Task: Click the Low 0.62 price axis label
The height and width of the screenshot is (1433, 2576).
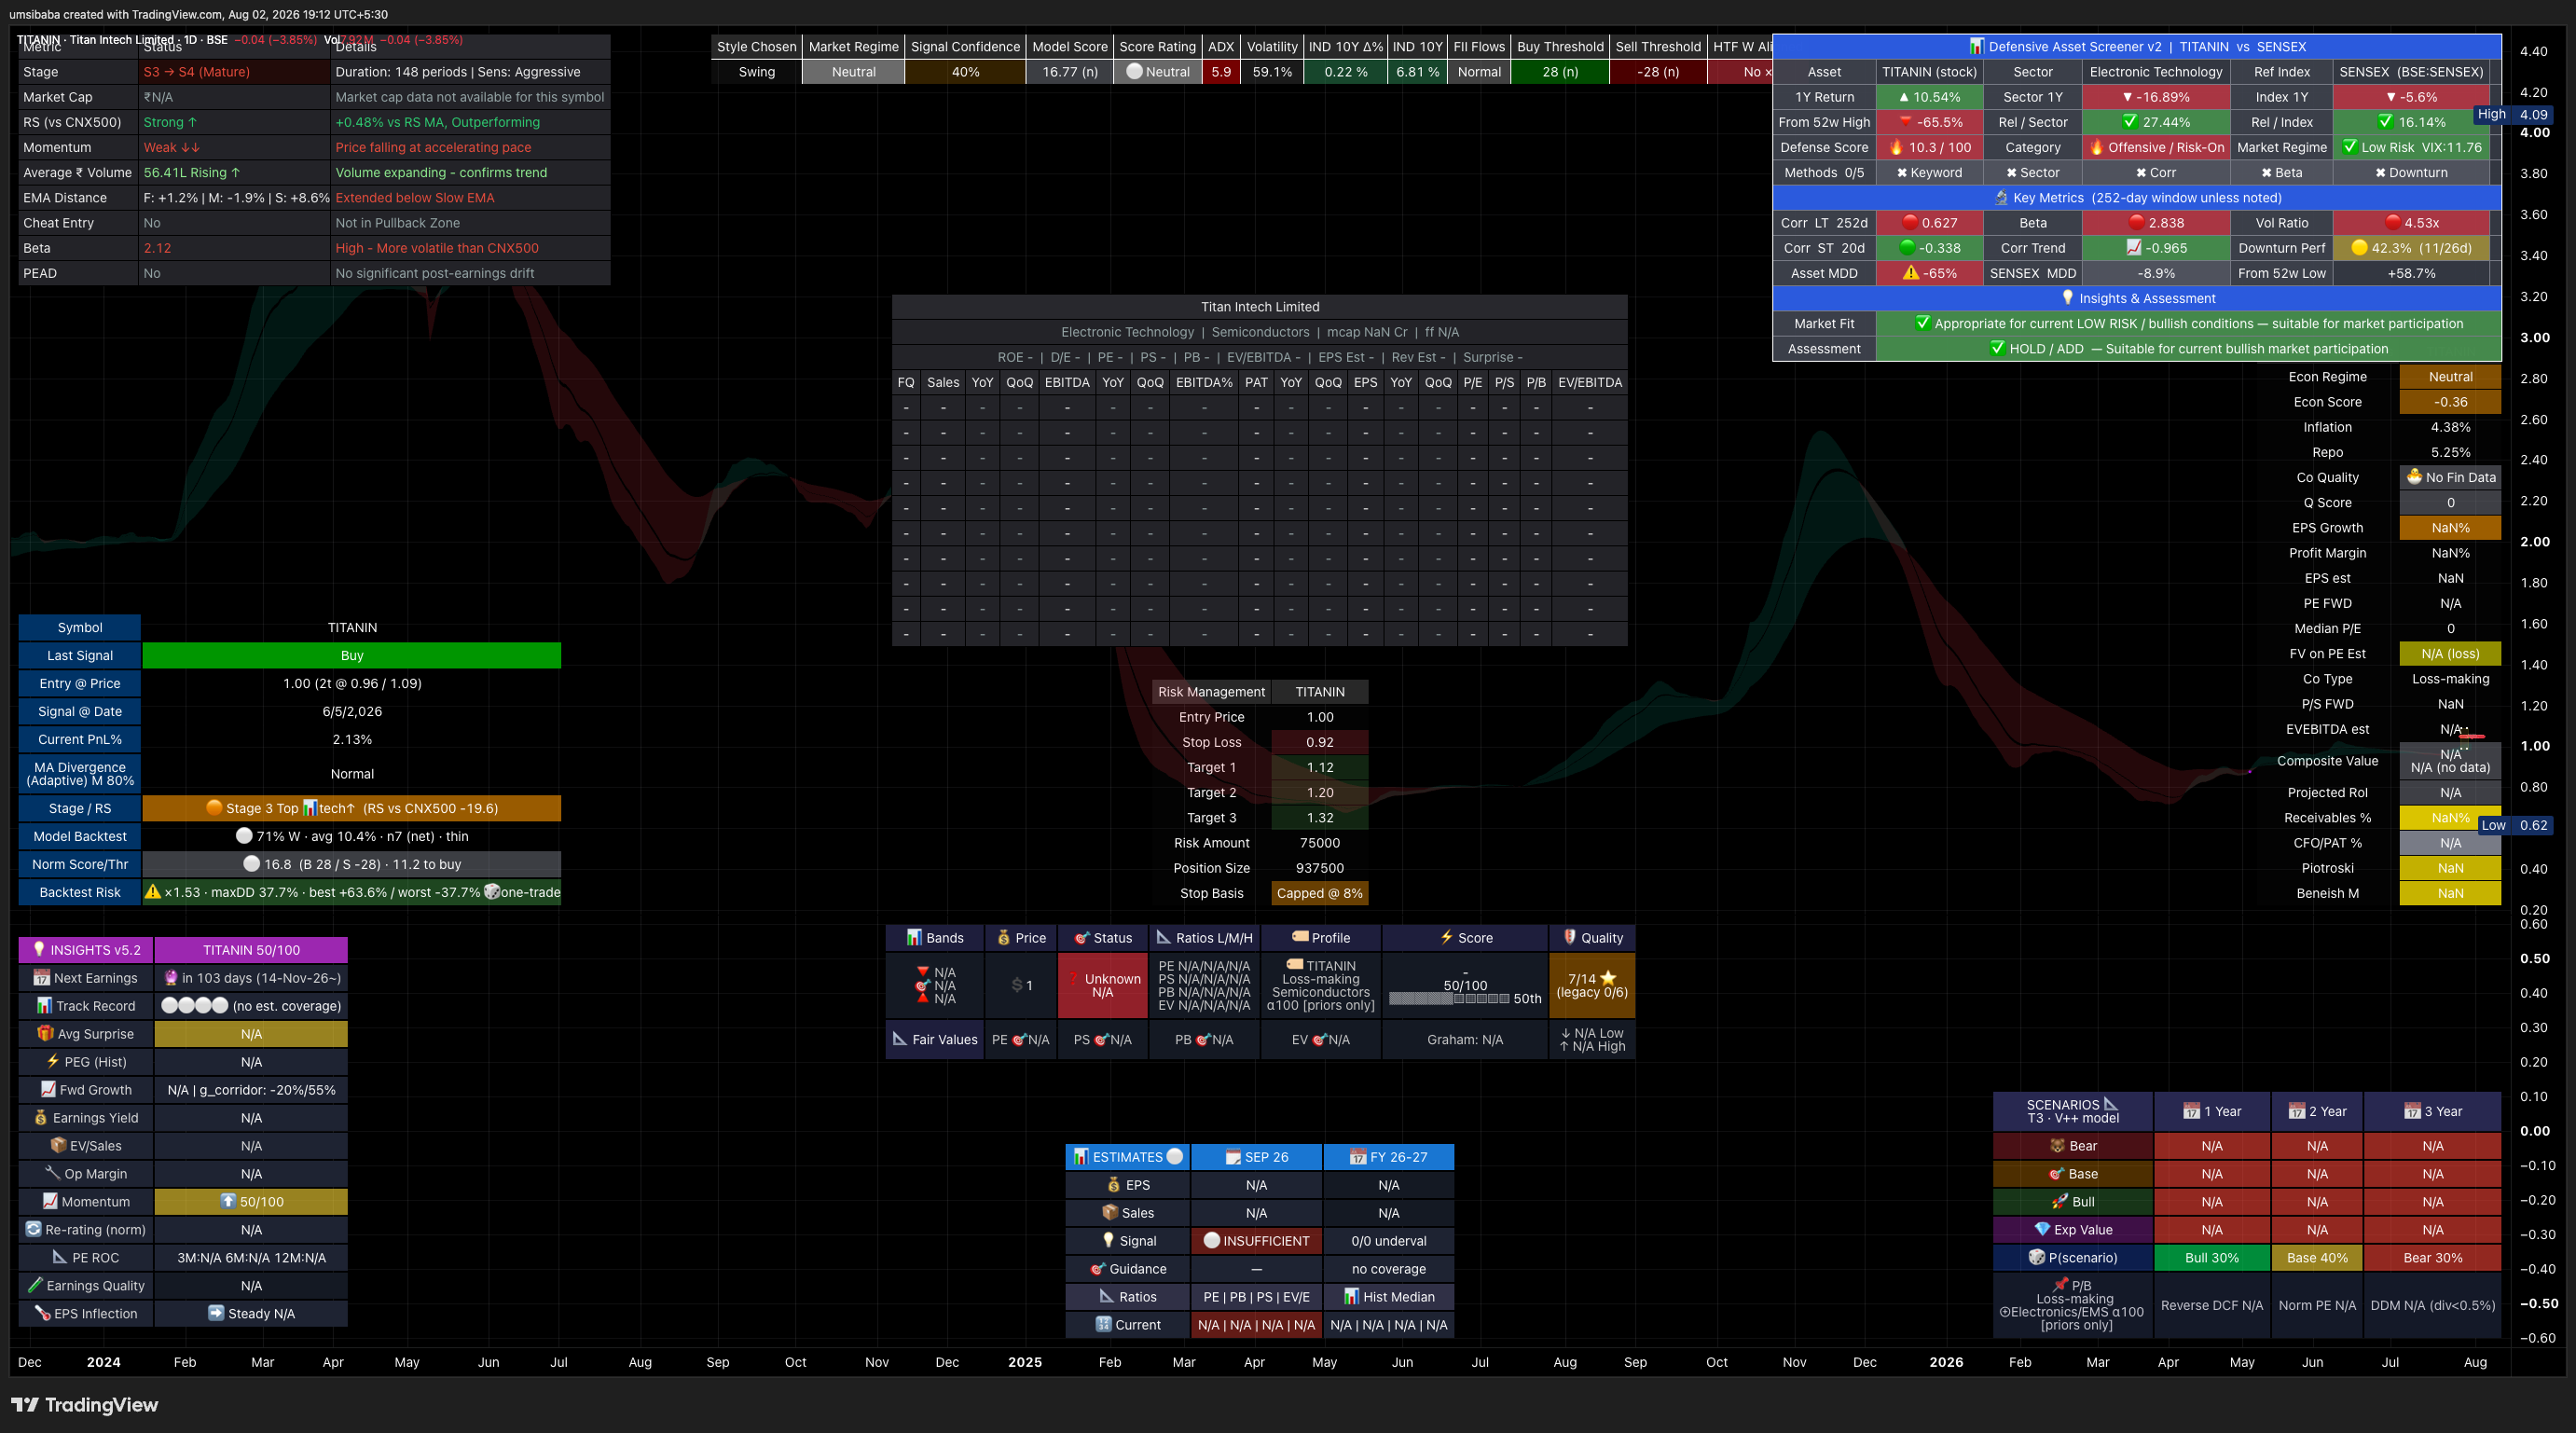Action: (x=2516, y=825)
